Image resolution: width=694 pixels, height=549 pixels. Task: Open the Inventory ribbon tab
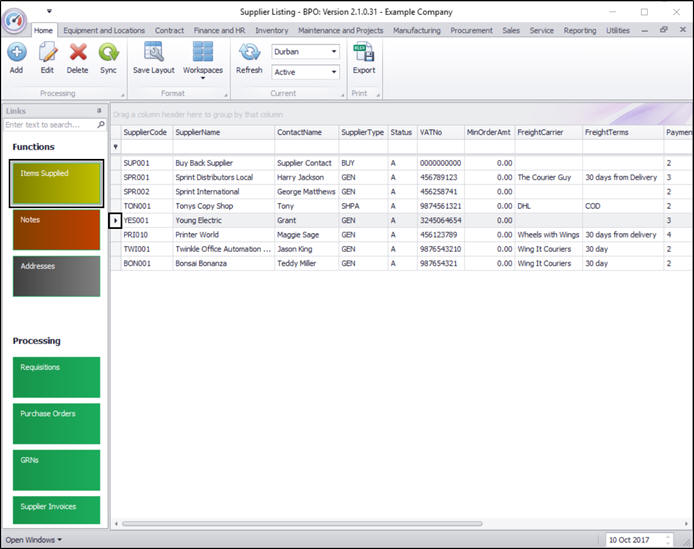pos(271,31)
